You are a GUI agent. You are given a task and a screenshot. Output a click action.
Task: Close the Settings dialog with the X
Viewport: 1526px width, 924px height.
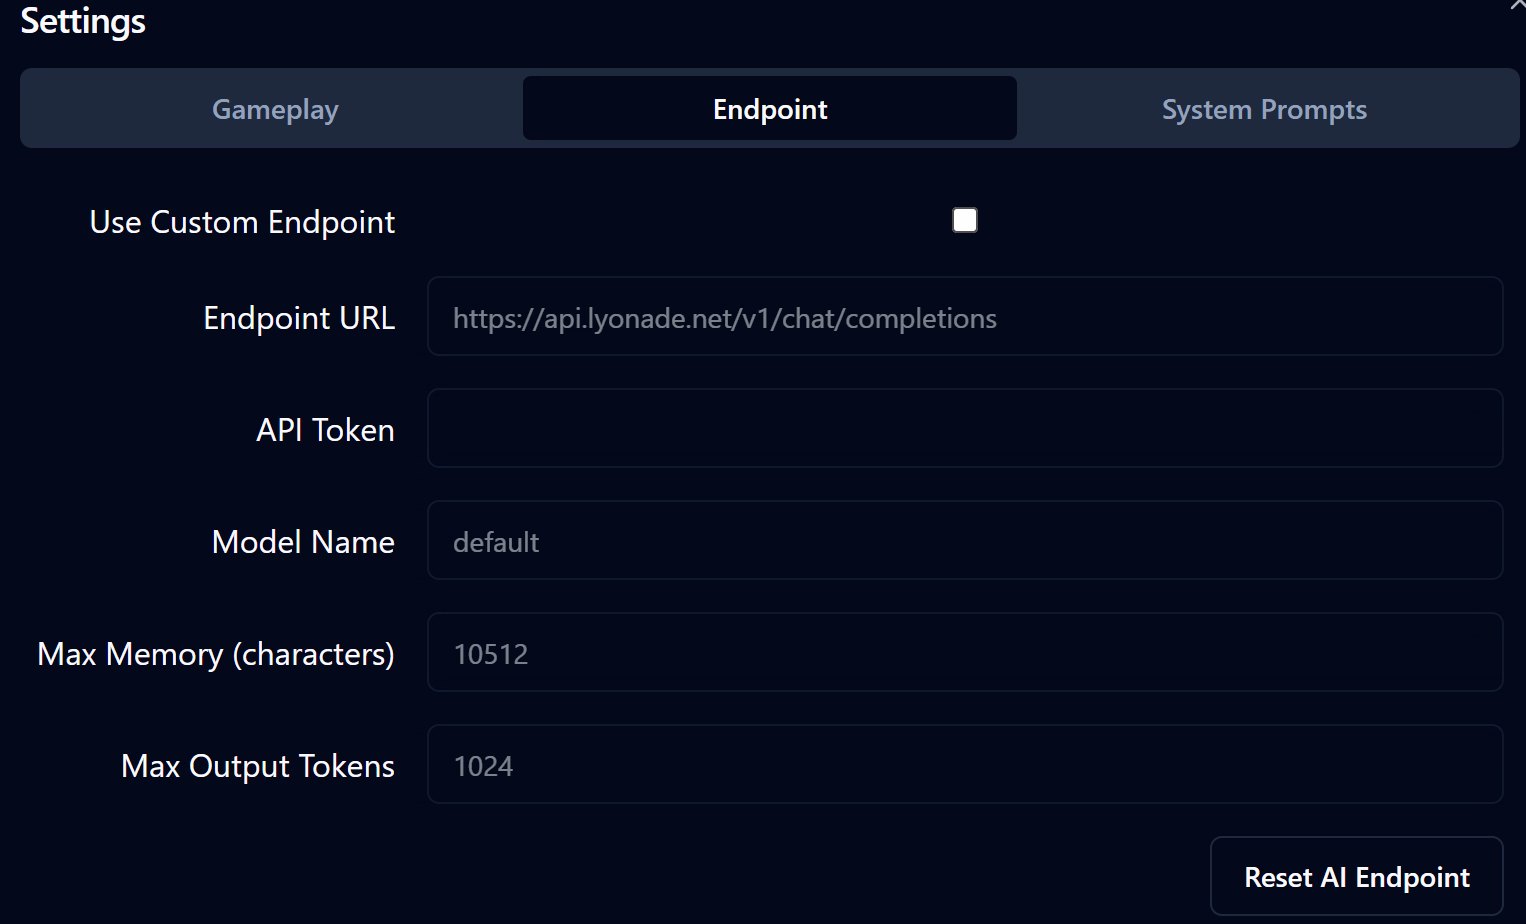1518,5
